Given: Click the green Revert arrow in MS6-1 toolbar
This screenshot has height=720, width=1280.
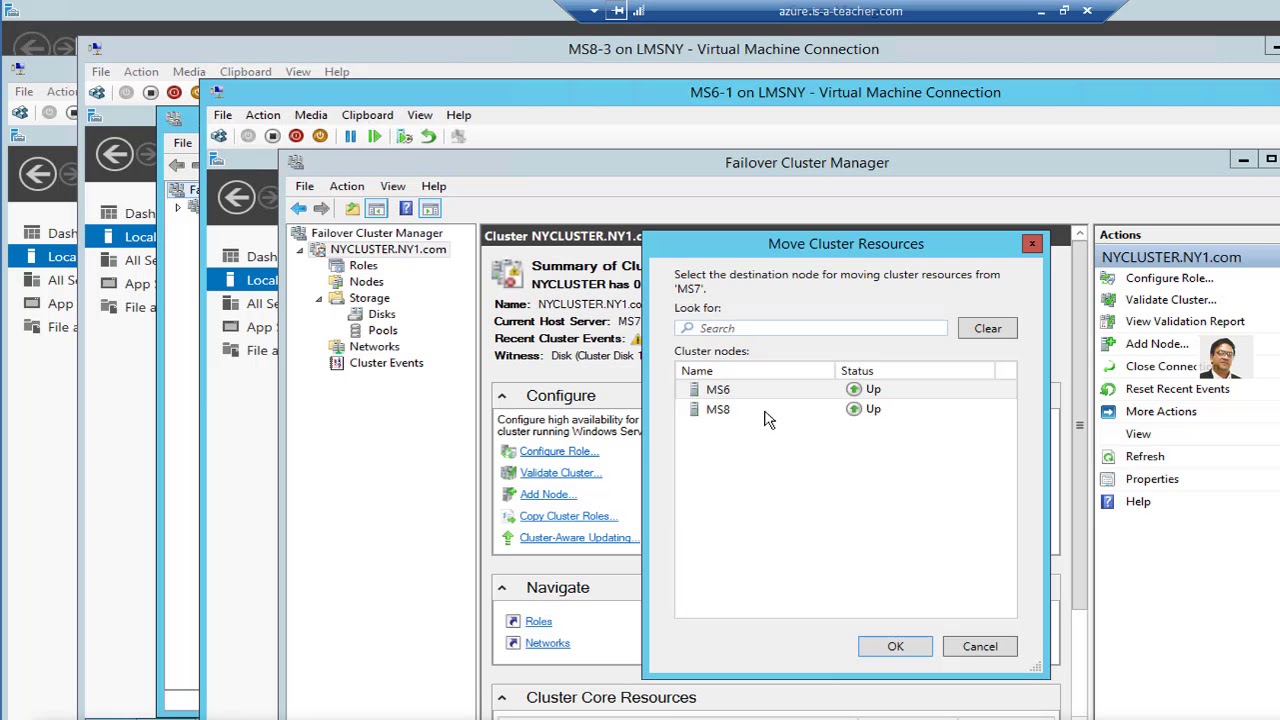Looking at the screenshot, I should [428, 136].
